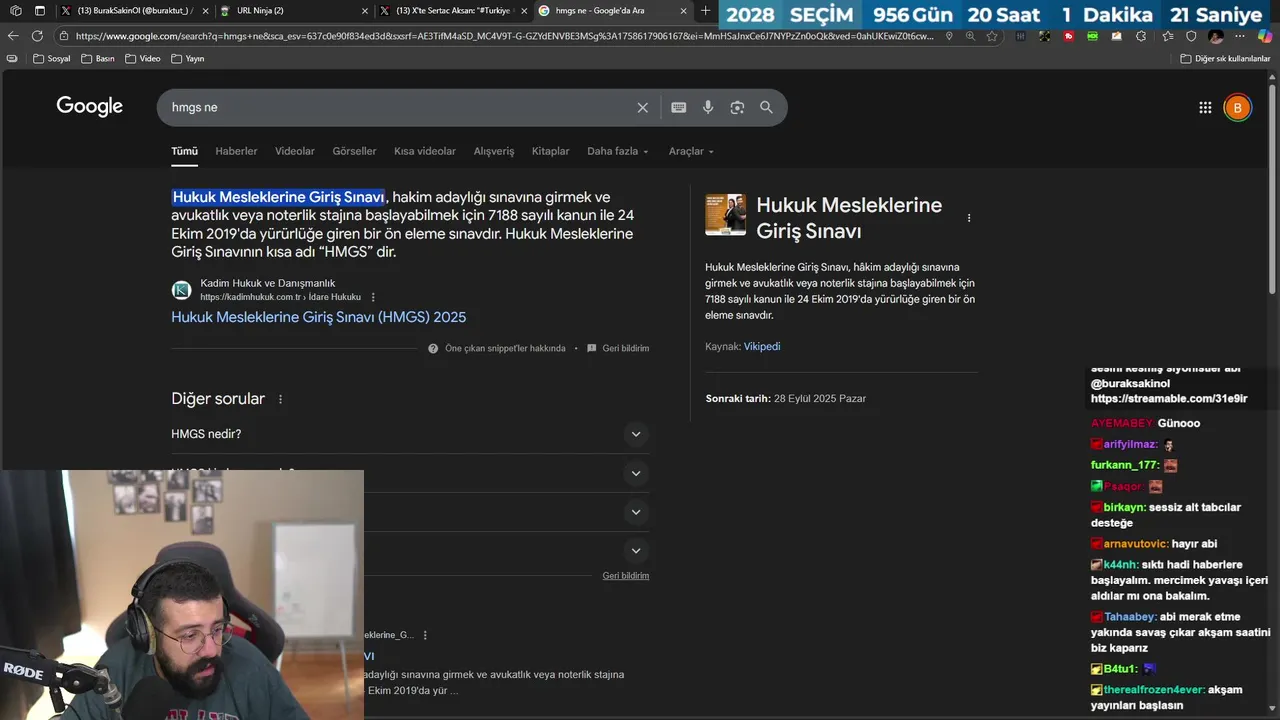This screenshot has width=1280, height=720.
Task: Select the 'Tümü' results tab
Action: tap(184, 151)
